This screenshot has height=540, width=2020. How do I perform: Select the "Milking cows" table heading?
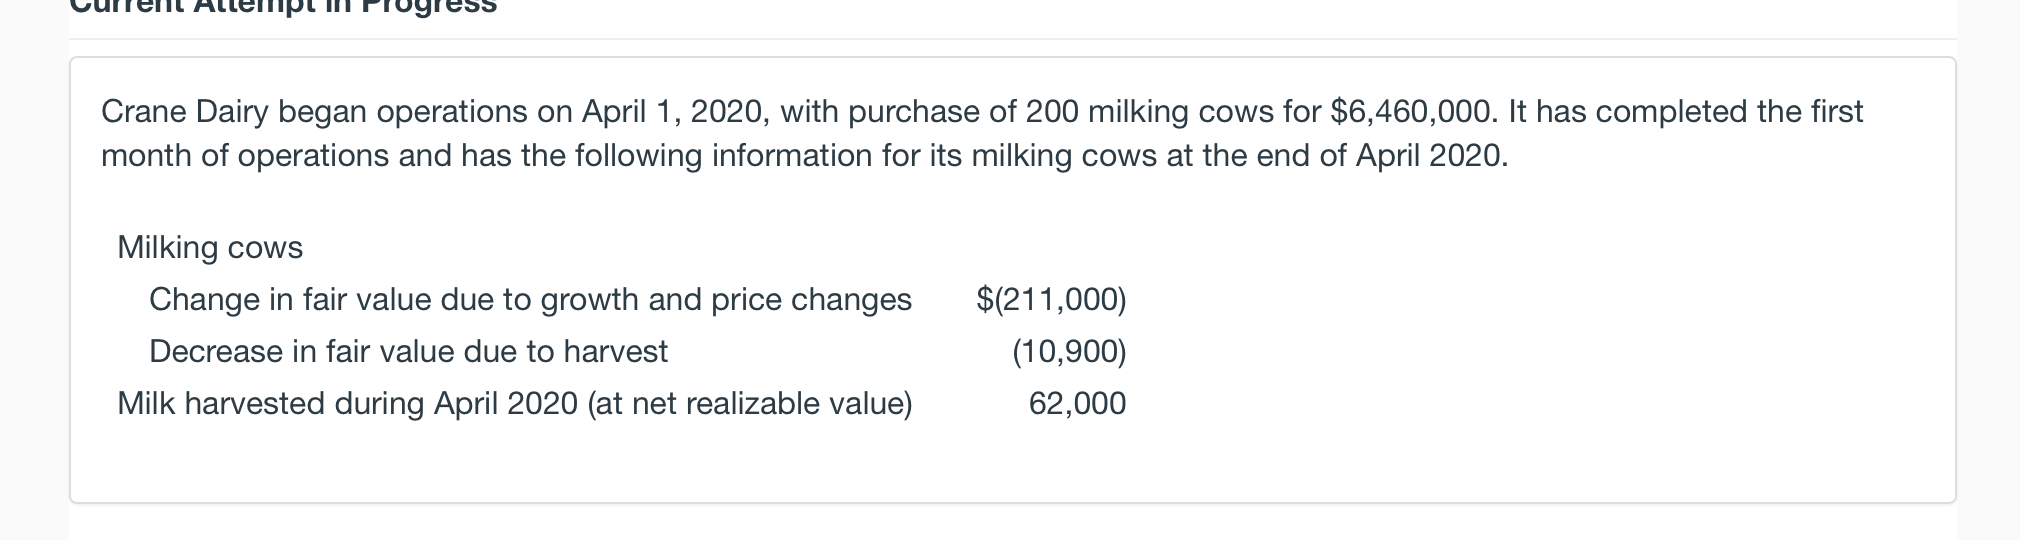210,247
